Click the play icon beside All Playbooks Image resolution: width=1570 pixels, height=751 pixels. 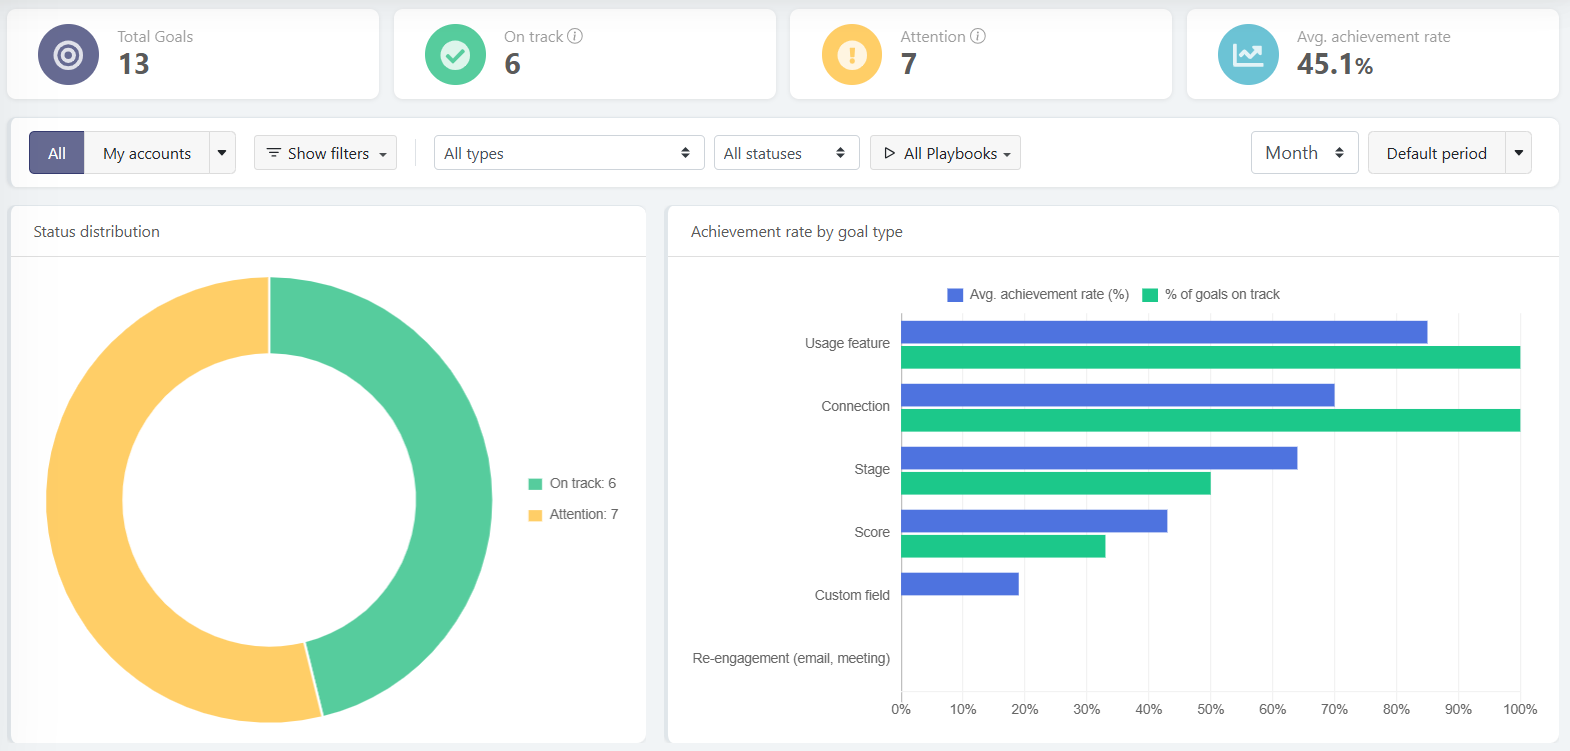(889, 153)
